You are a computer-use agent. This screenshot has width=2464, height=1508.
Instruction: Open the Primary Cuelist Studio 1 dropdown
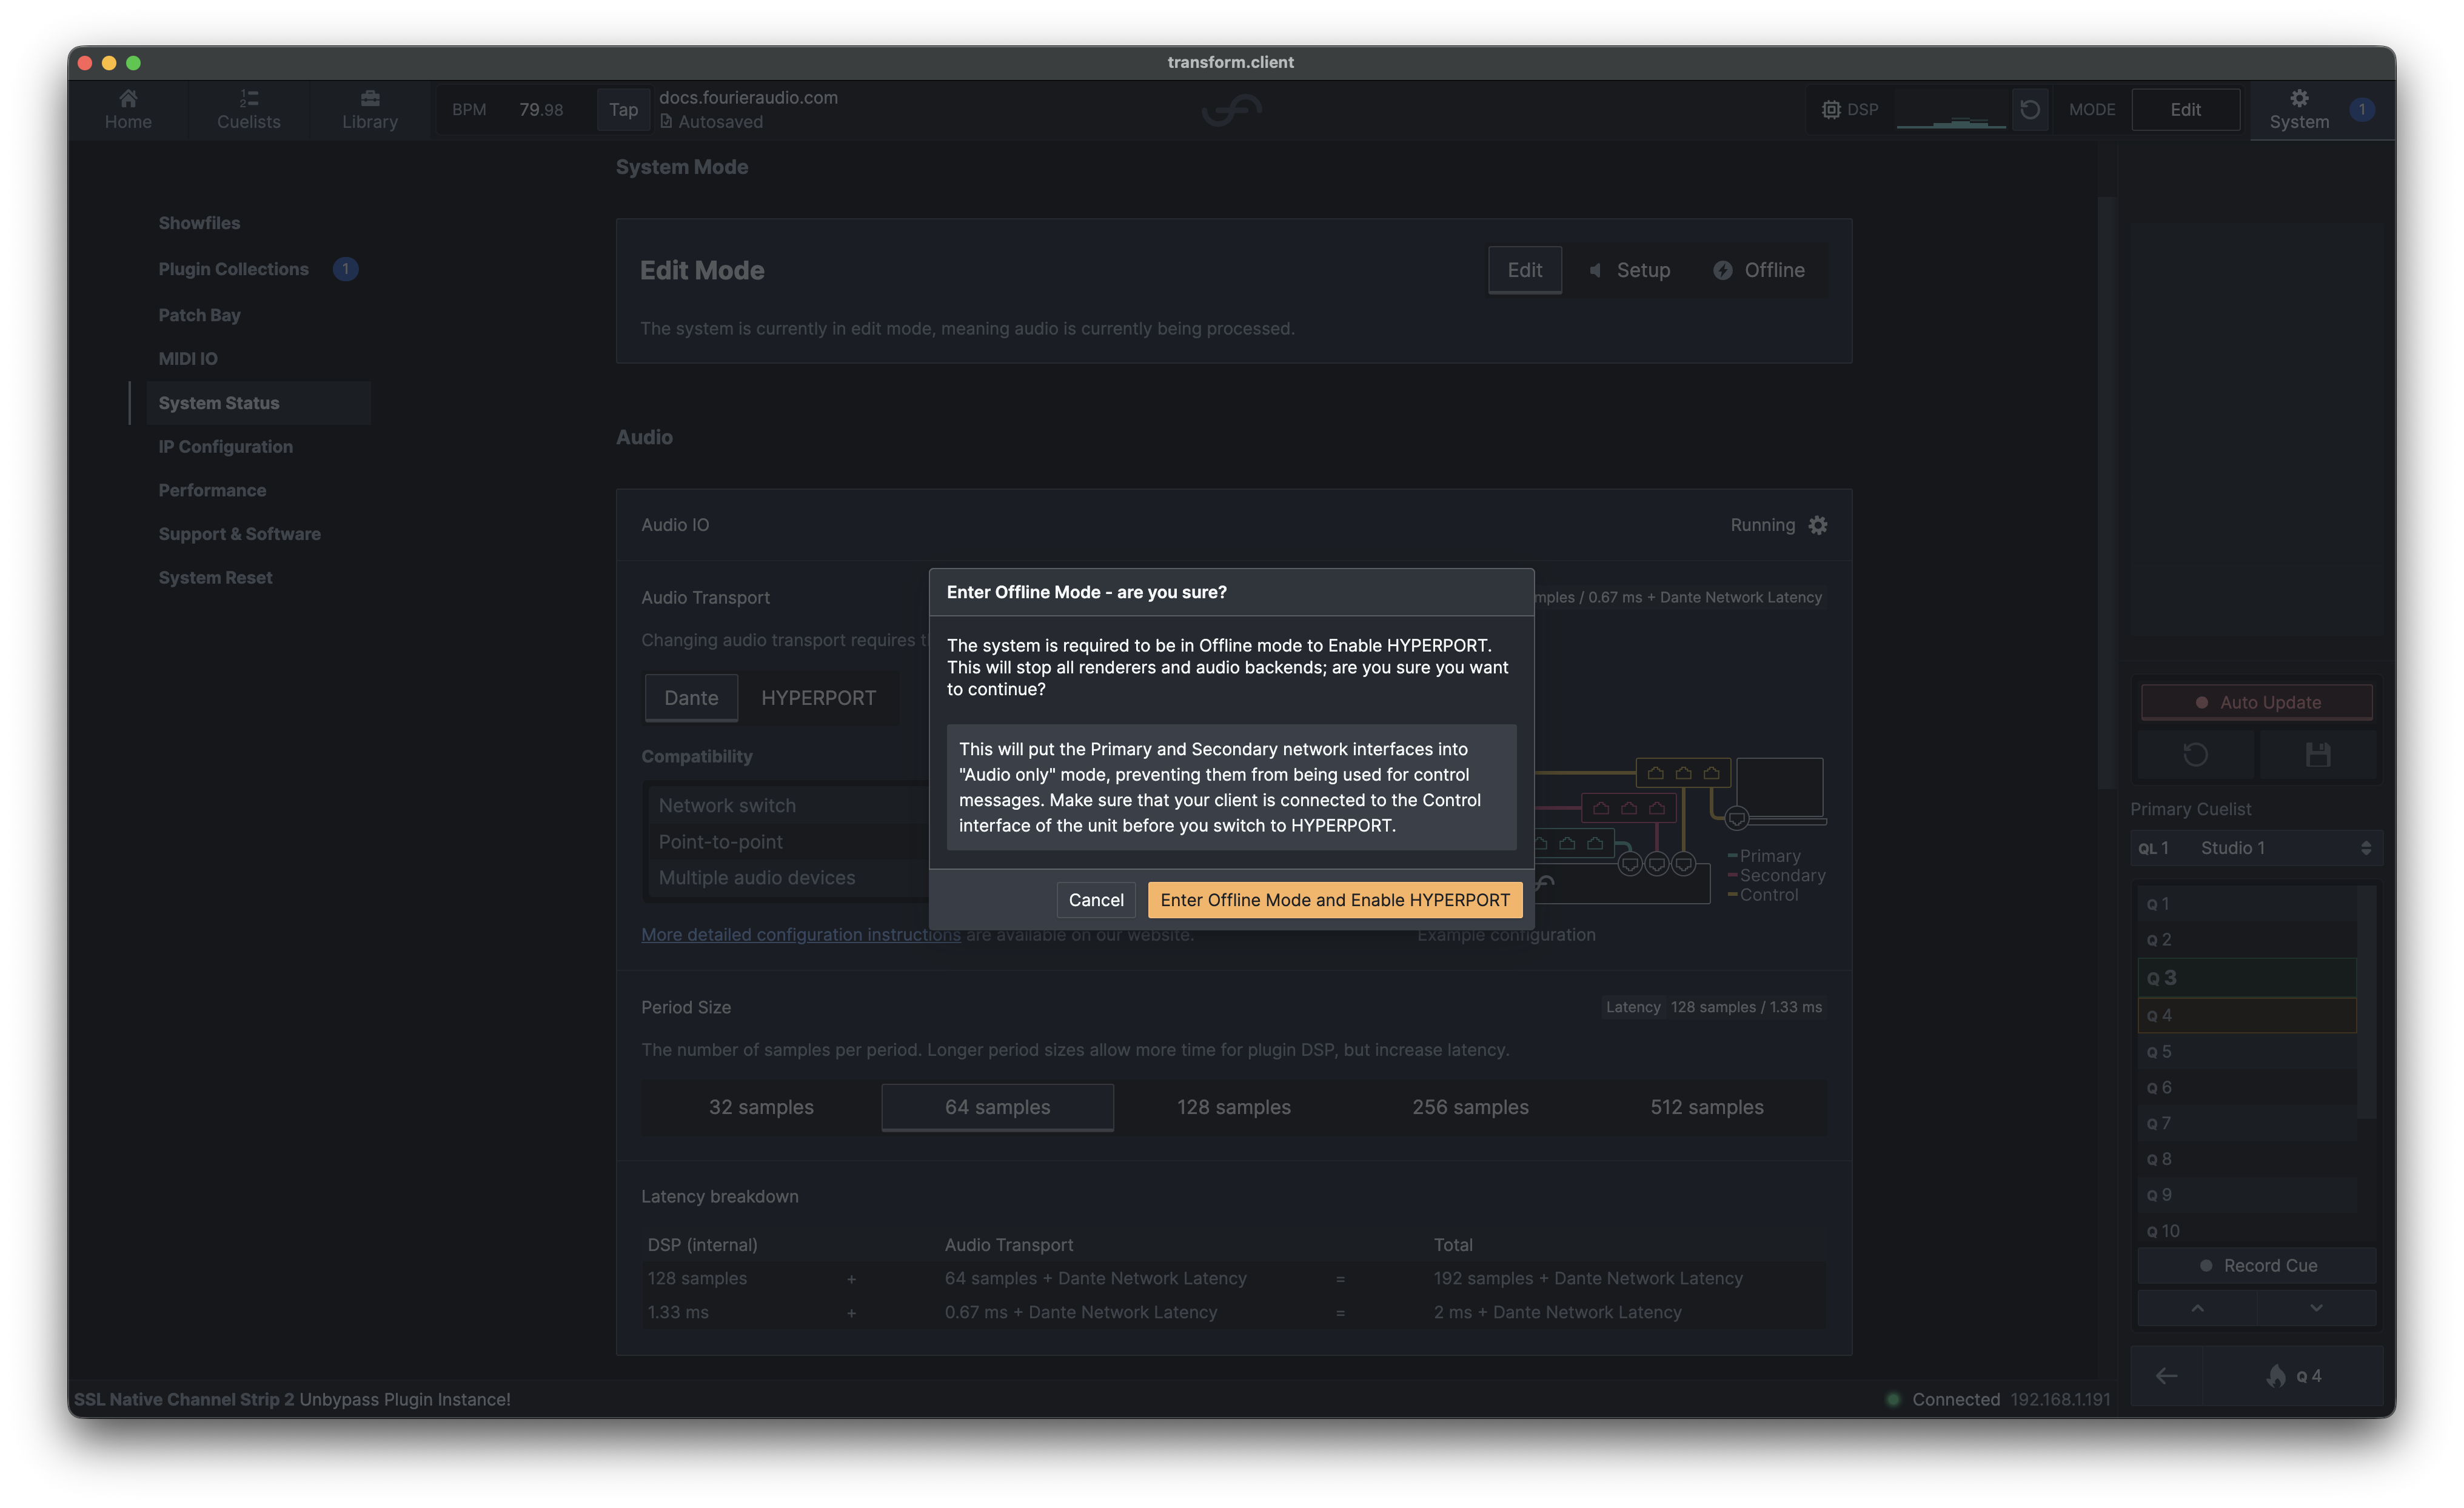coord(2256,848)
